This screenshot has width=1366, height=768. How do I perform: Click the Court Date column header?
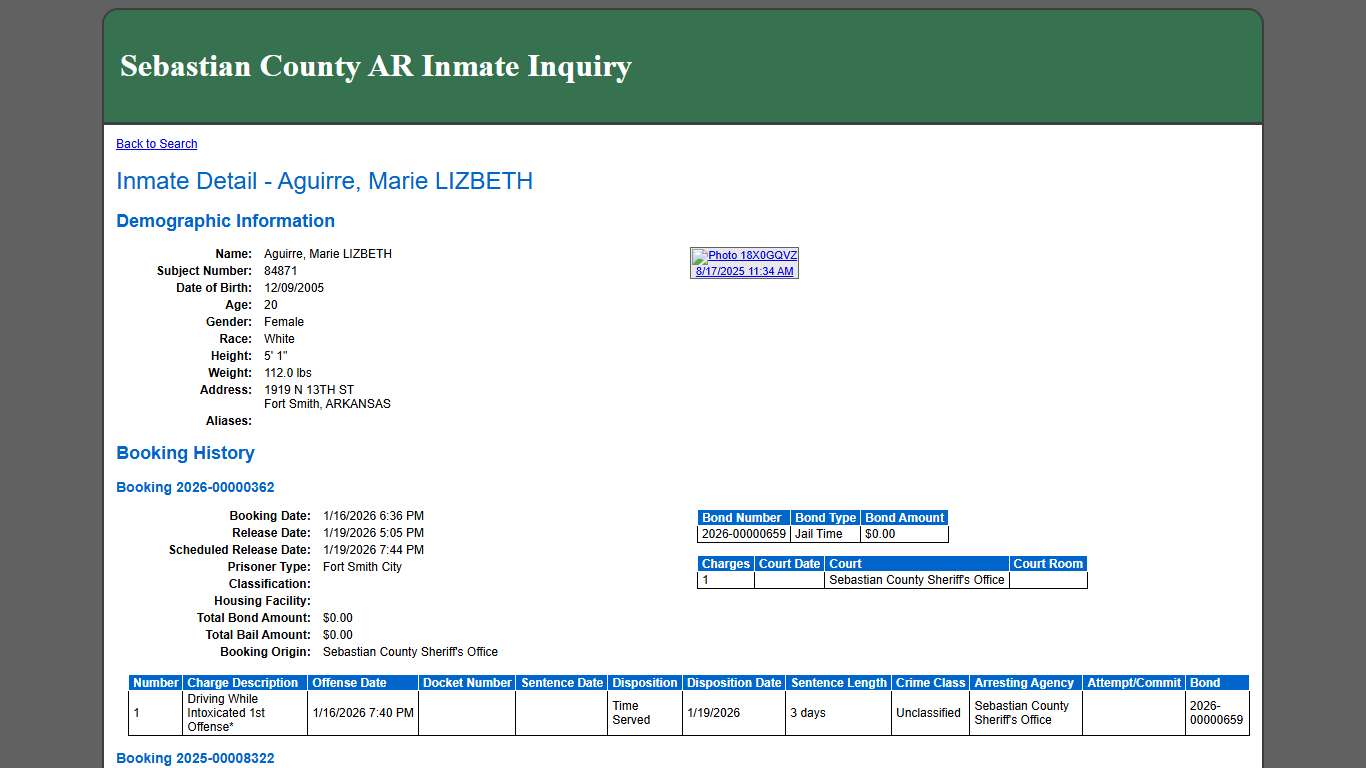coord(789,563)
